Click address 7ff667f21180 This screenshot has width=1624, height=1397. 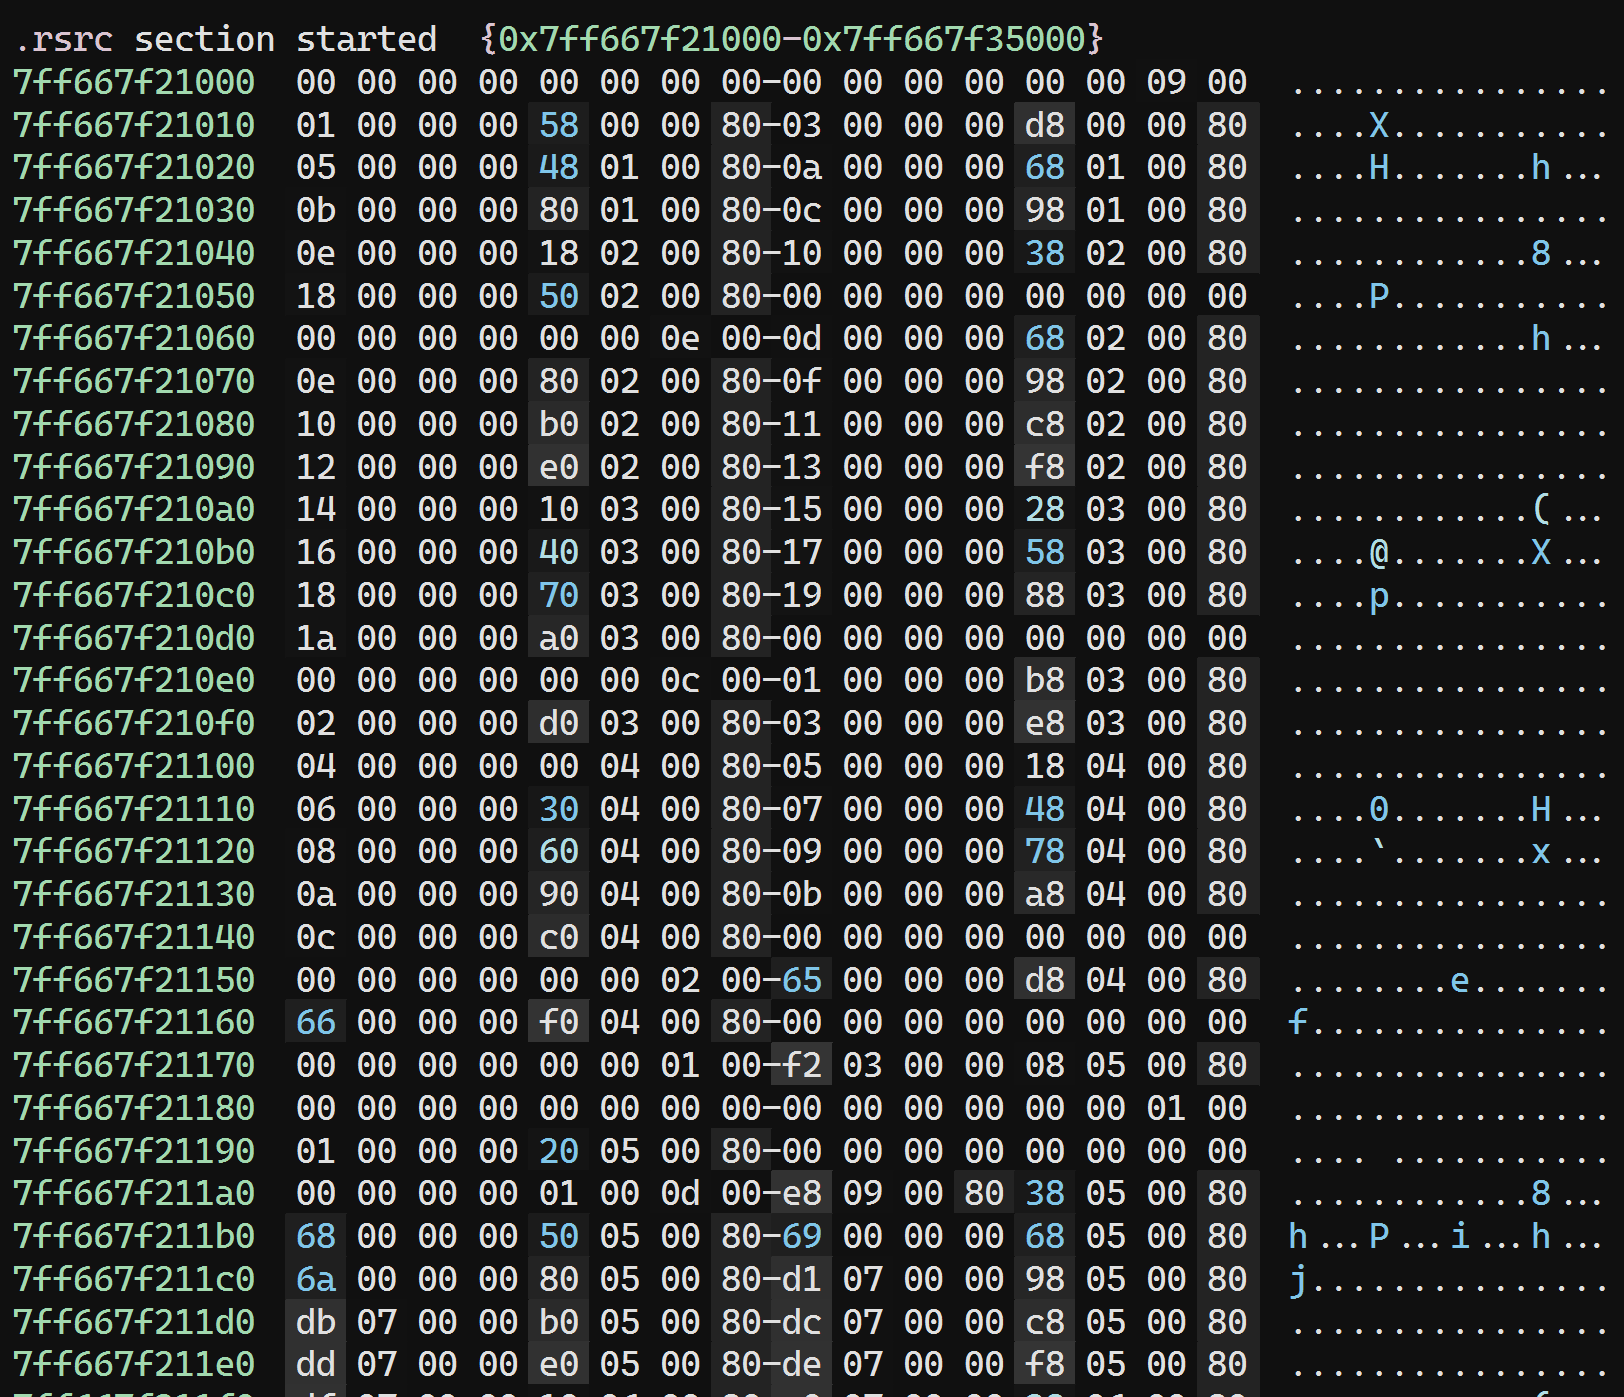pyautogui.click(x=134, y=1108)
